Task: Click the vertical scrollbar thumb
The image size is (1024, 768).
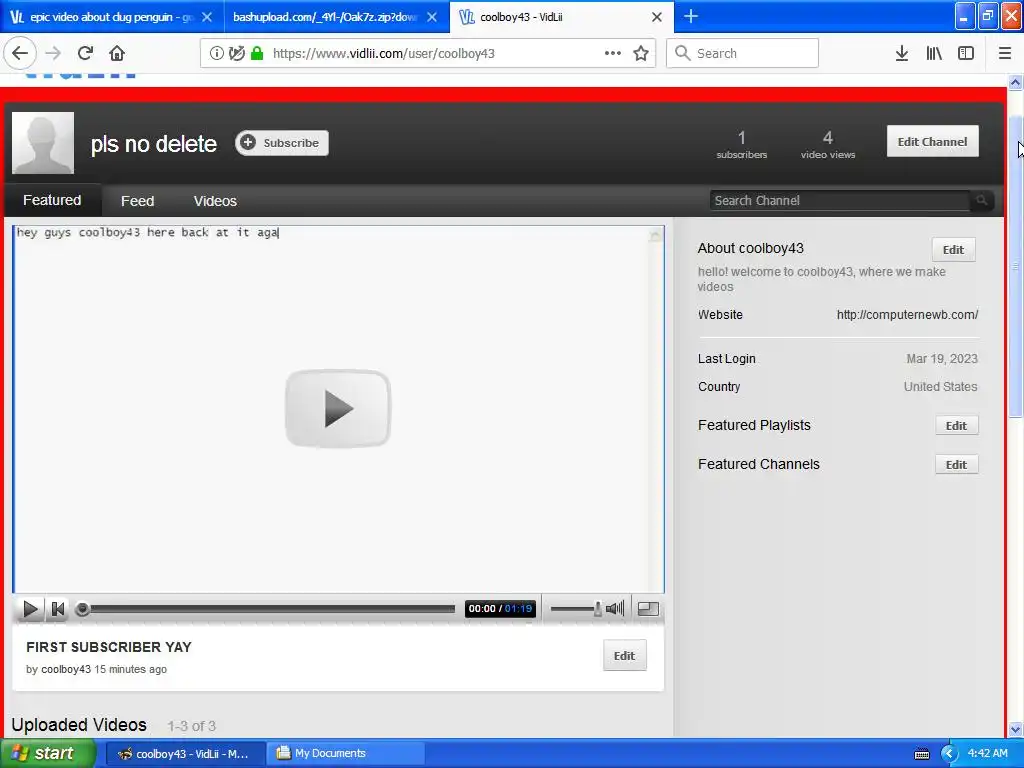Action: (x=1015, y=266)
